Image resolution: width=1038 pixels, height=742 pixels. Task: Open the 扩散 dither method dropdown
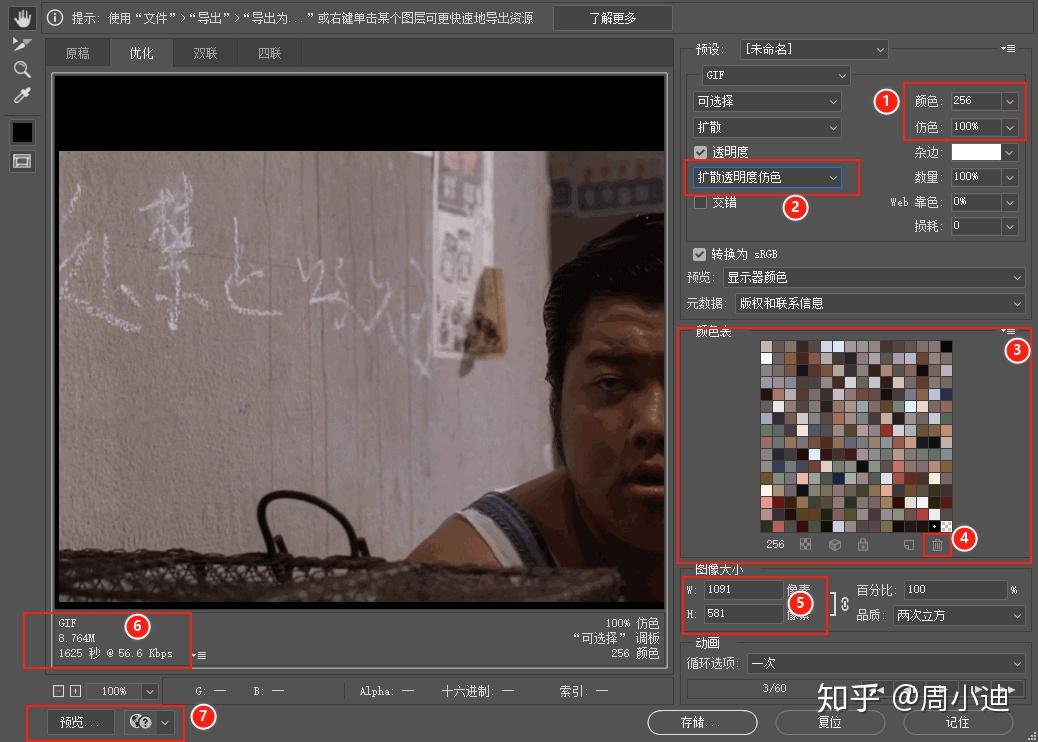tap(767, 127)
